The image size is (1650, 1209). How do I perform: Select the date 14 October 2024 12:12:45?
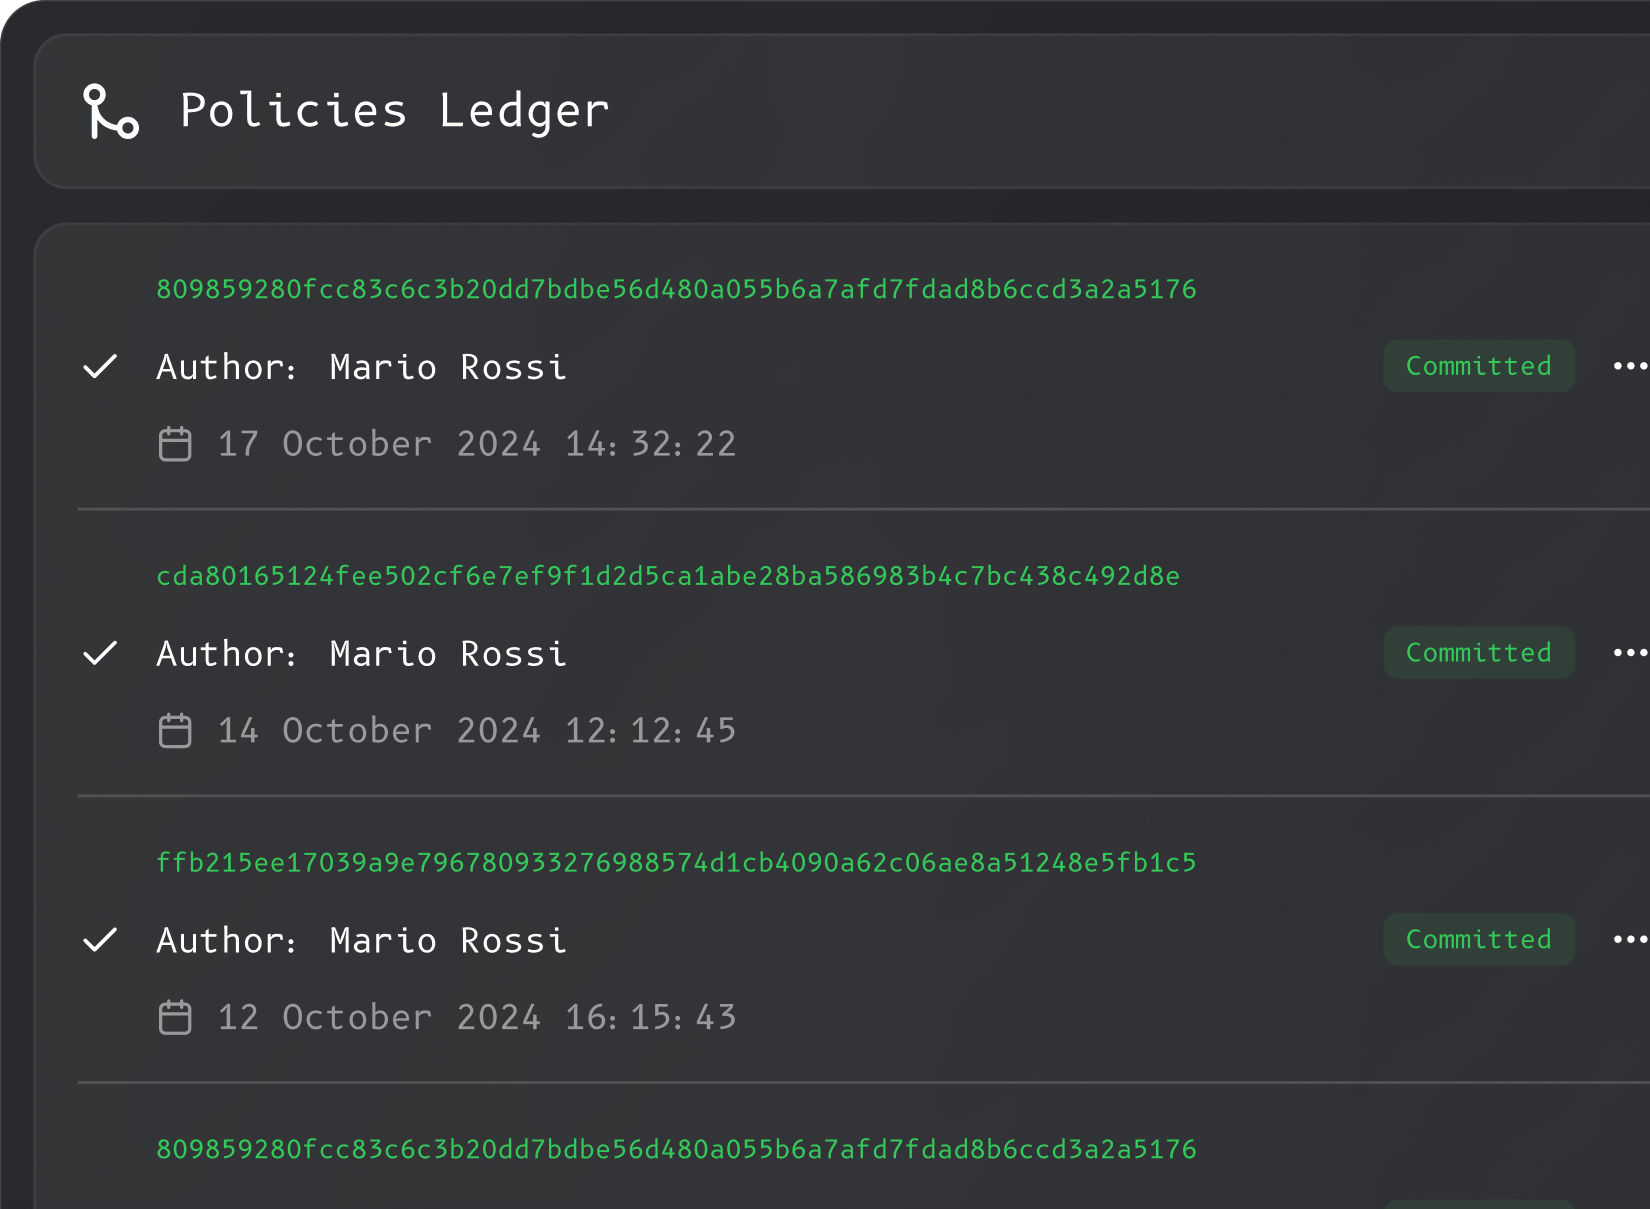coord(477,731)
